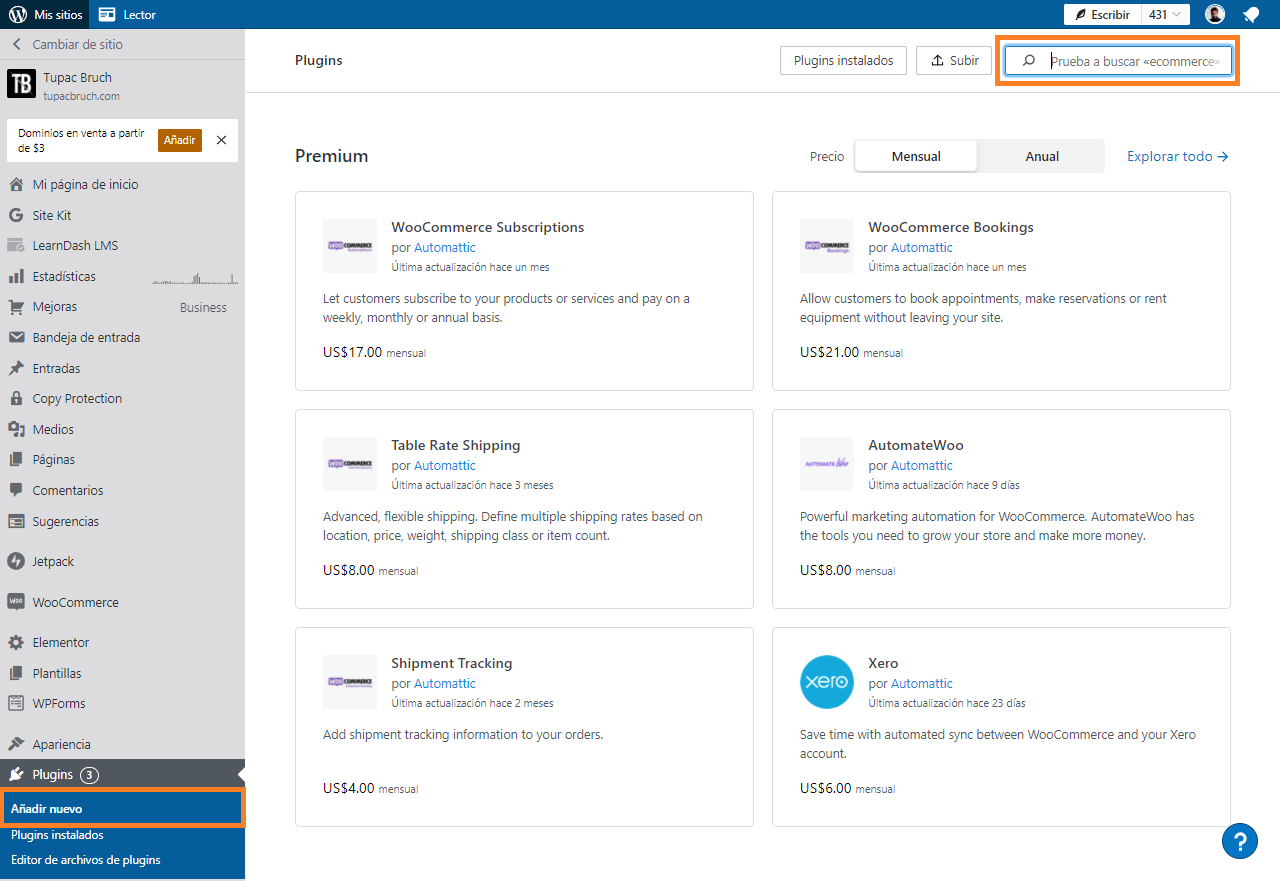Click the notifications bell icon
Screen dimensions: 1280x881
coord(1250,14)
